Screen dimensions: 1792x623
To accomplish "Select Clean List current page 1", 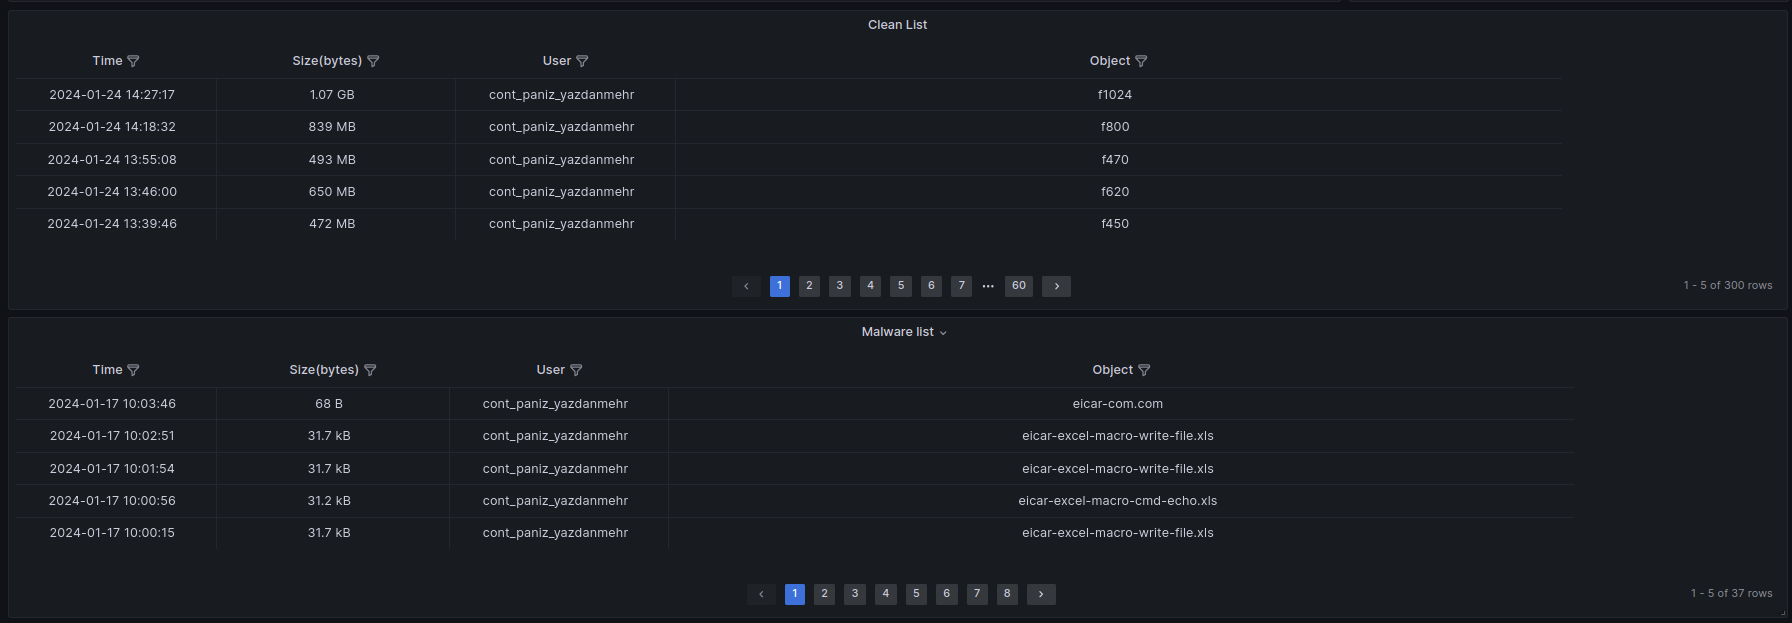I will 780,286.
